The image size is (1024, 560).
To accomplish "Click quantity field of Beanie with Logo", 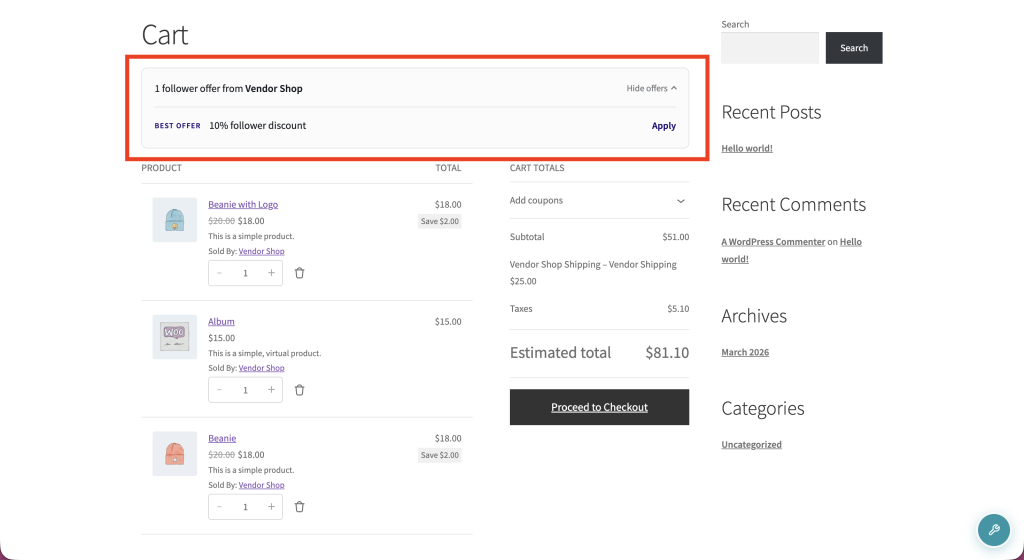I will (x=246, y=273).
